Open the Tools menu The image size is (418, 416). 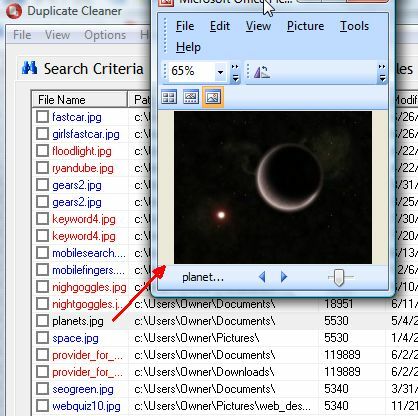[354, 26]
